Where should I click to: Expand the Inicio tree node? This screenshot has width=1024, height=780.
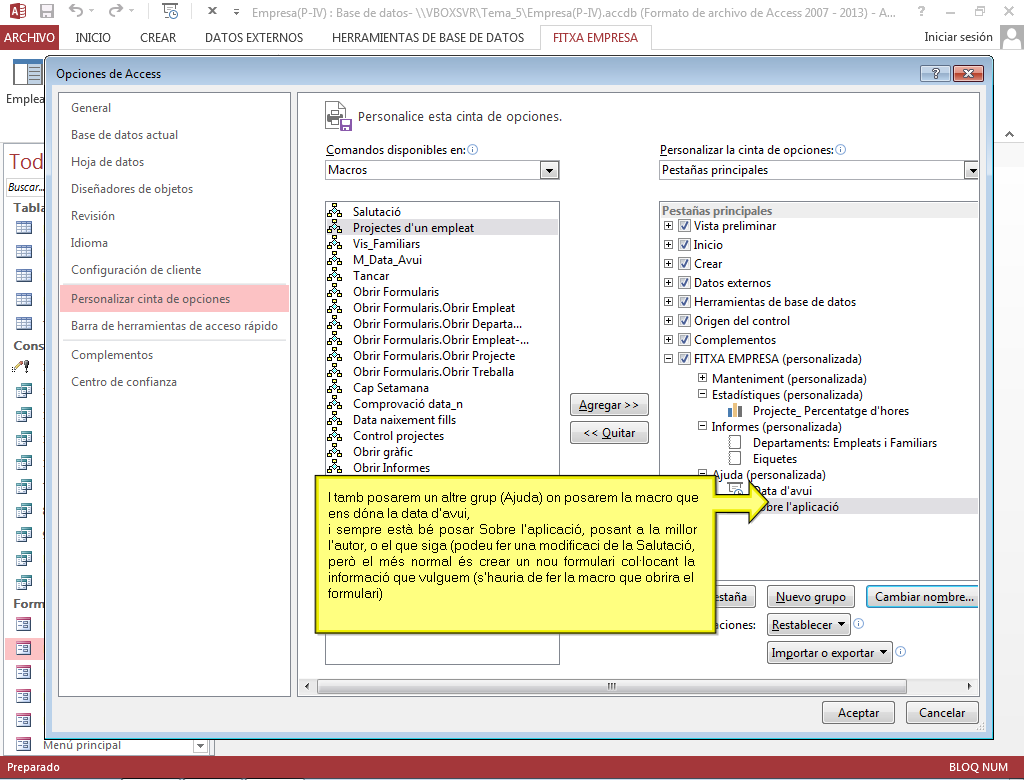pos(668,244)
